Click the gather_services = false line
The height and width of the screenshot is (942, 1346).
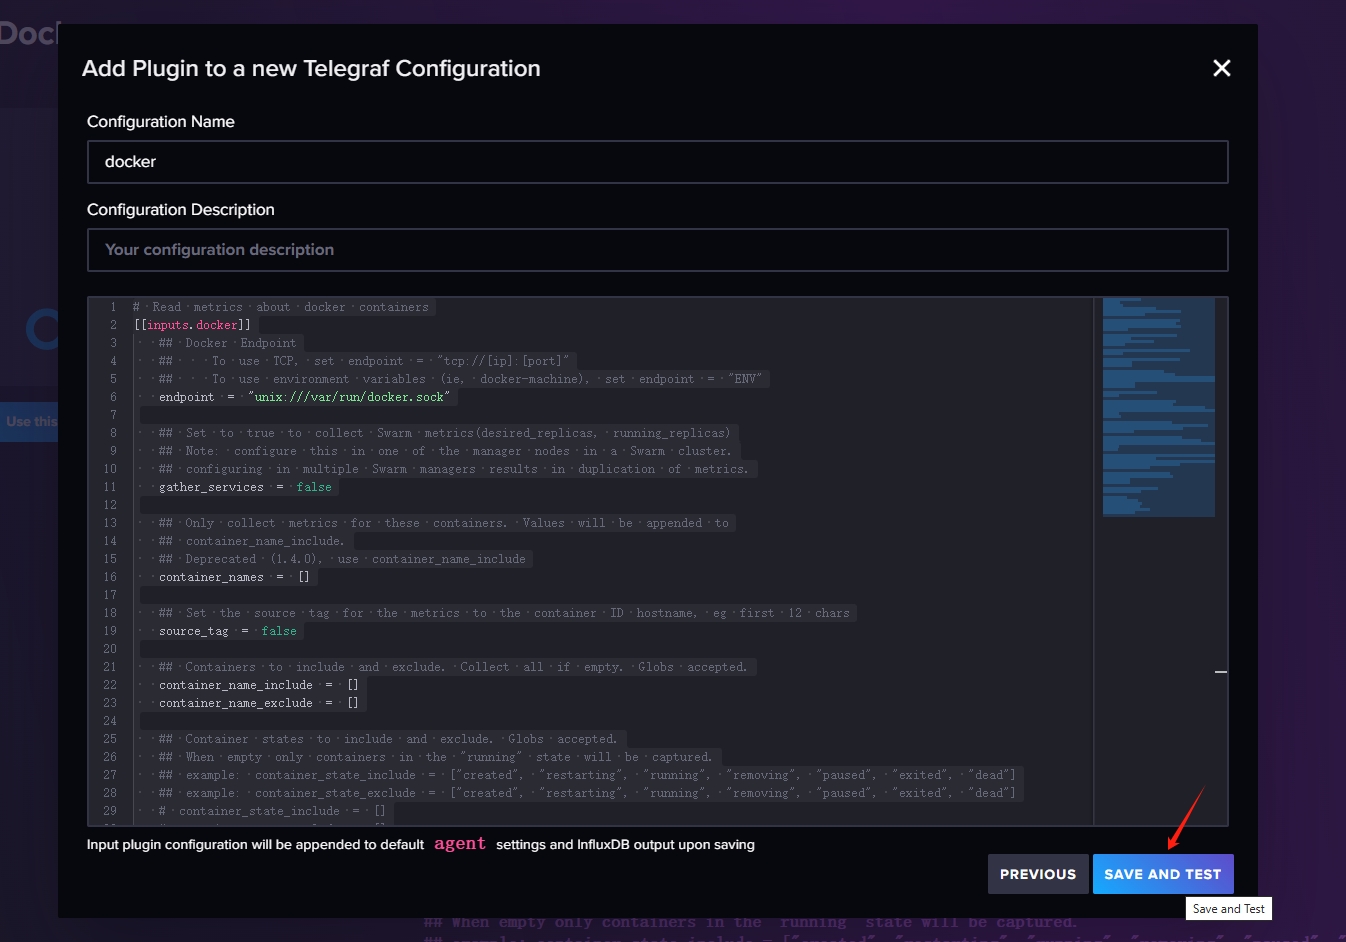(x=245, y=487)
